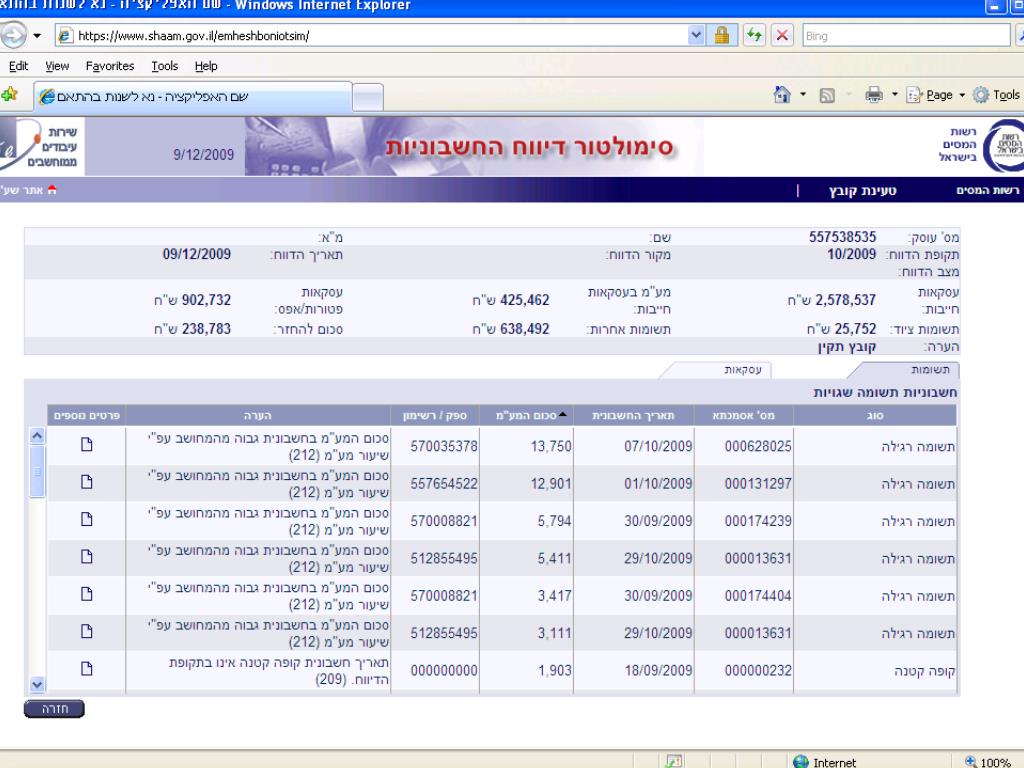Screen dimensions: 1024x768
Task: Click the טעינת קובץ navigation link
Action: click(862, 191)
